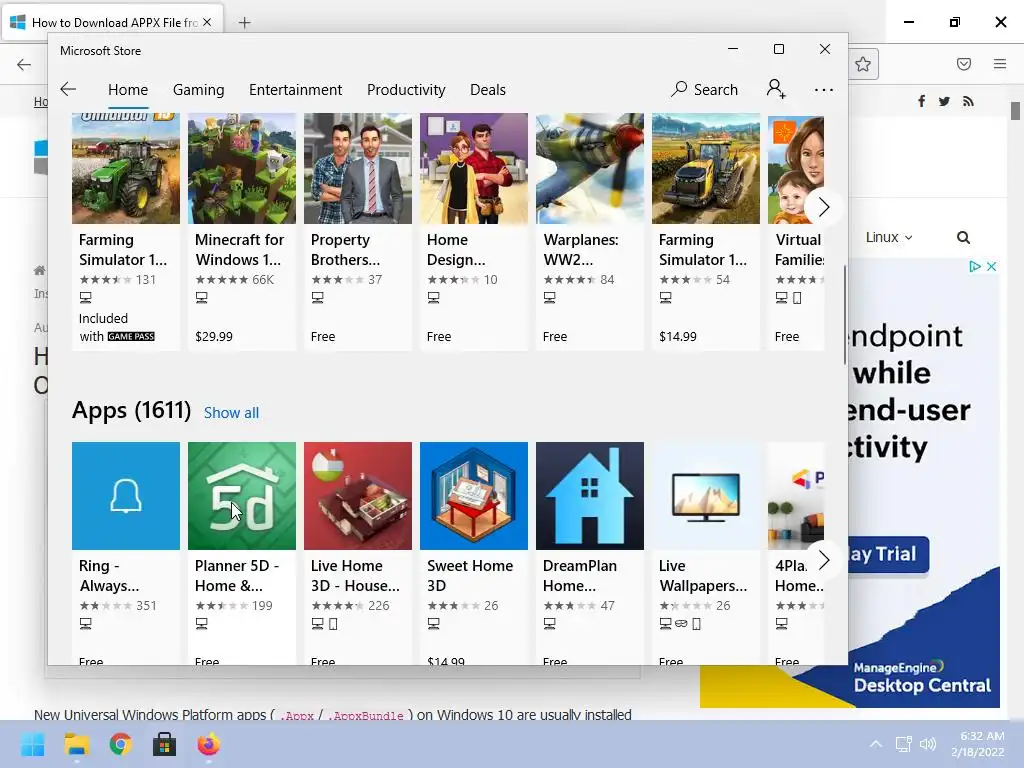Click the Microsoft Store scrollbar

point(844,315)
